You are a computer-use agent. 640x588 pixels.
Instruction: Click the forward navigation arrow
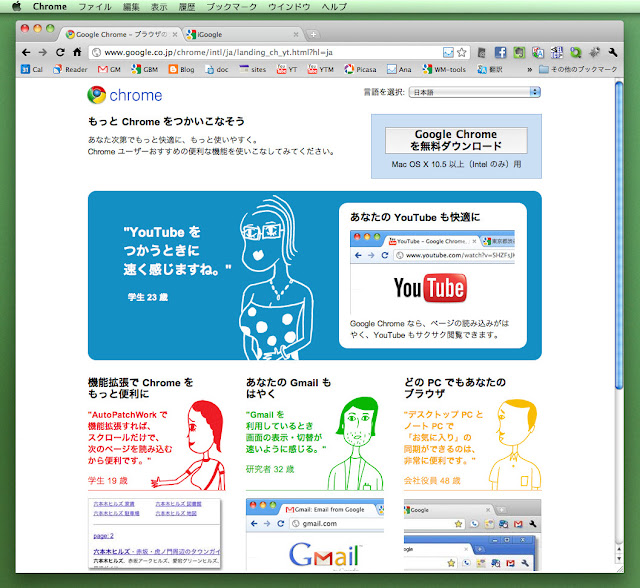(x=43, y=52)
